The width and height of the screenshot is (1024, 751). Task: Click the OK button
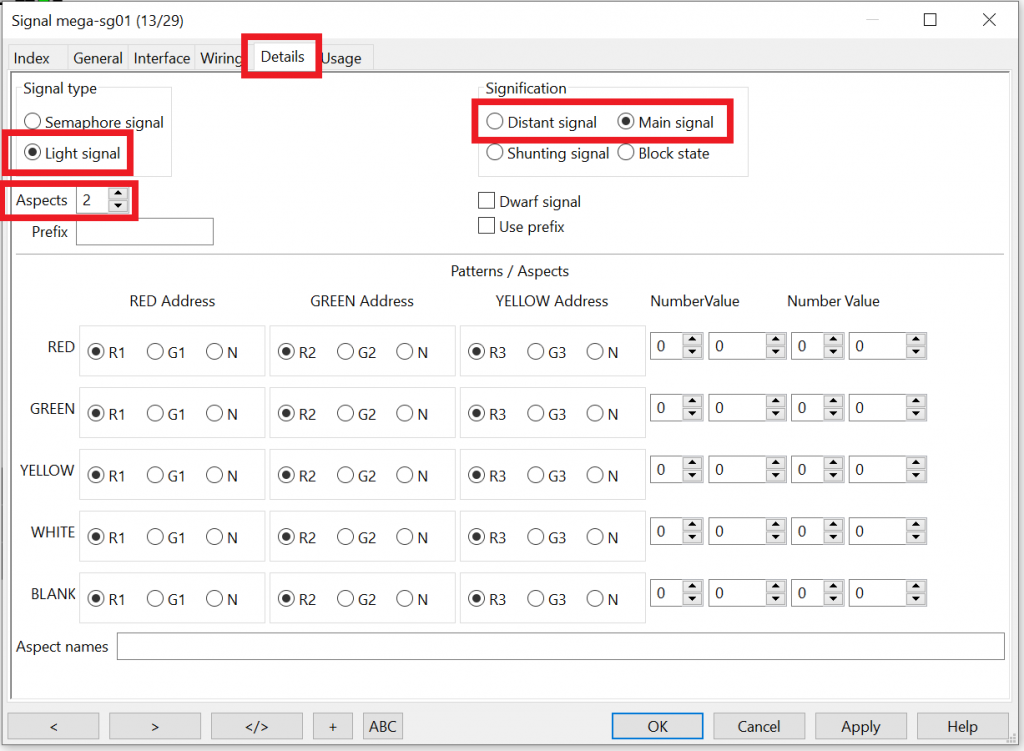point(657,726)
